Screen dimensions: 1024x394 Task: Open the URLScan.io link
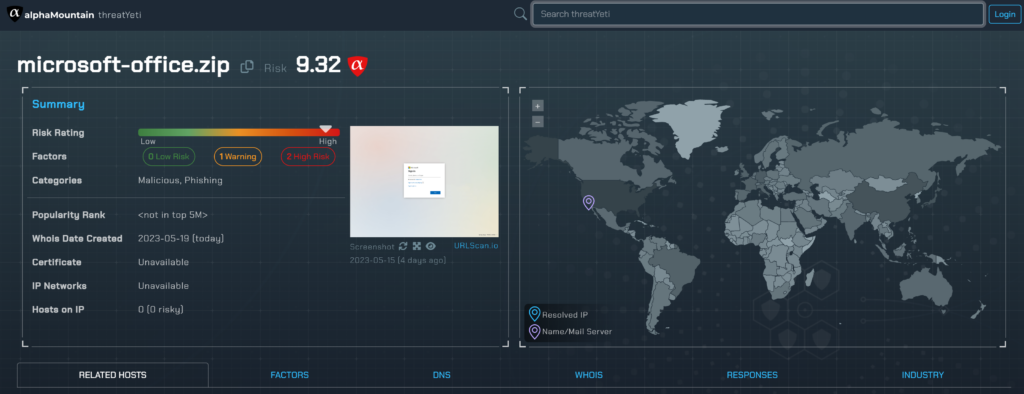pos(476,246)
